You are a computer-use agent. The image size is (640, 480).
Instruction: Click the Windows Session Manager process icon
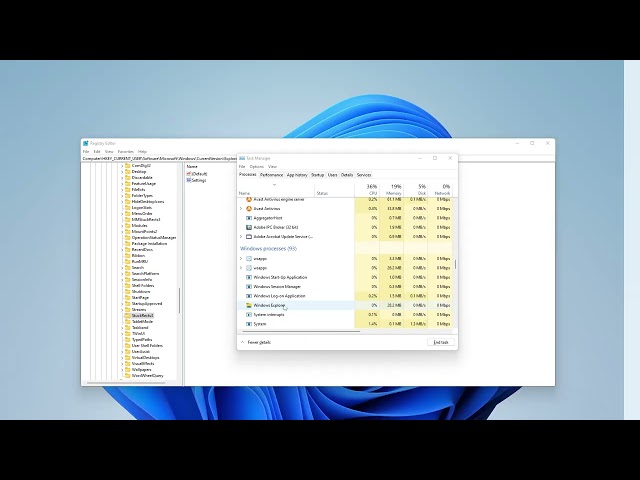click(x=249, y=287)
